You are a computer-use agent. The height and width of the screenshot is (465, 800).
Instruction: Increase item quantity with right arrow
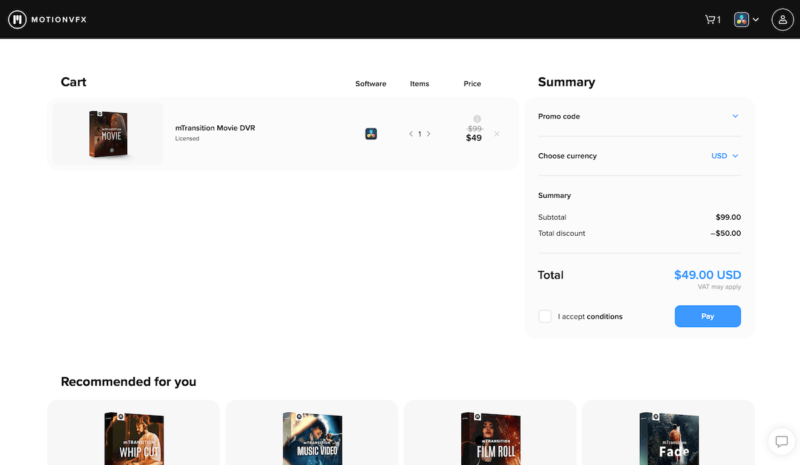pos(429,134)
